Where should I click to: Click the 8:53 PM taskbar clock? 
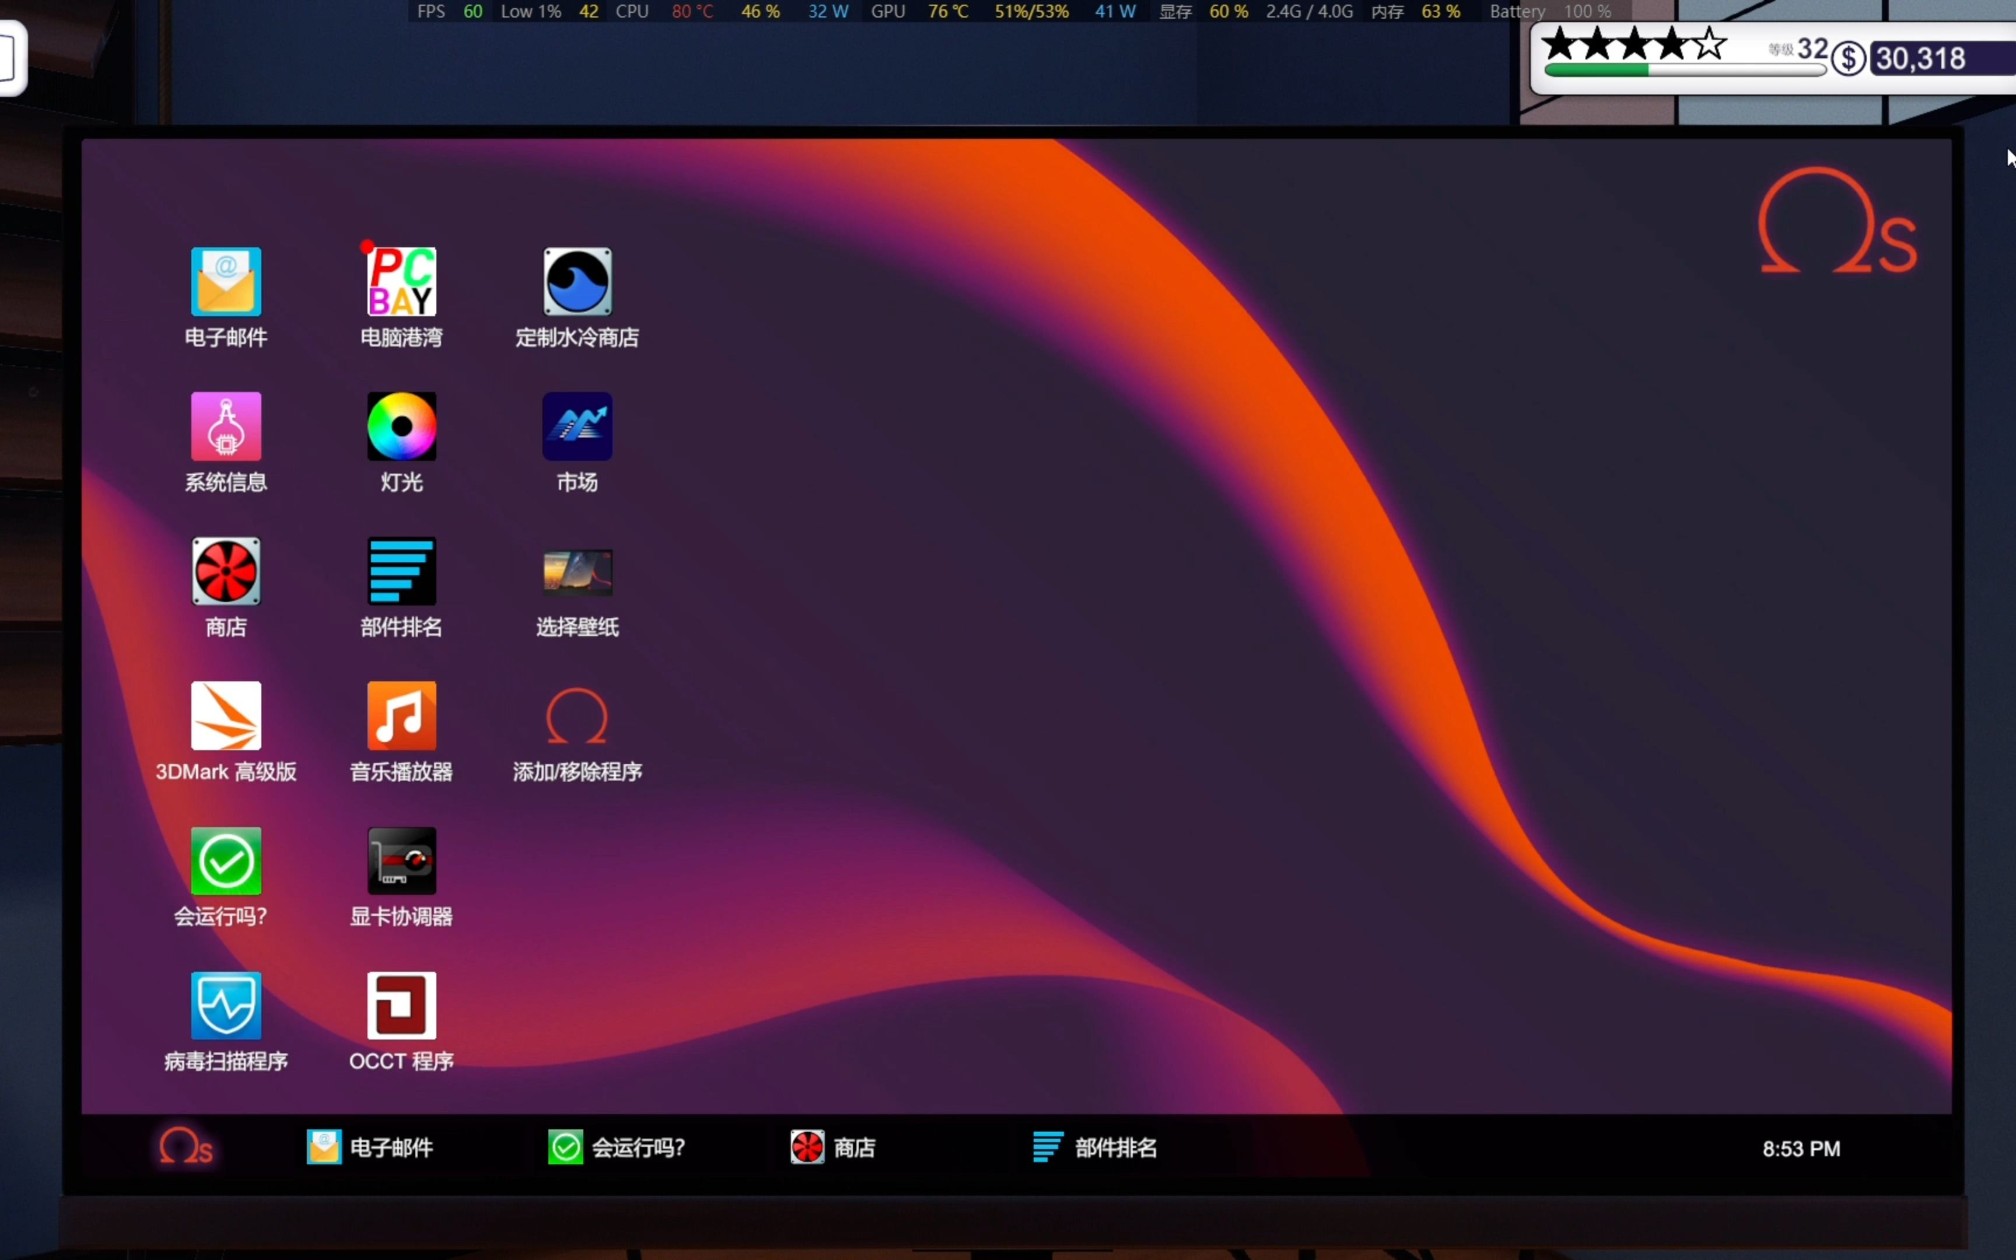pos(1801,1149)
